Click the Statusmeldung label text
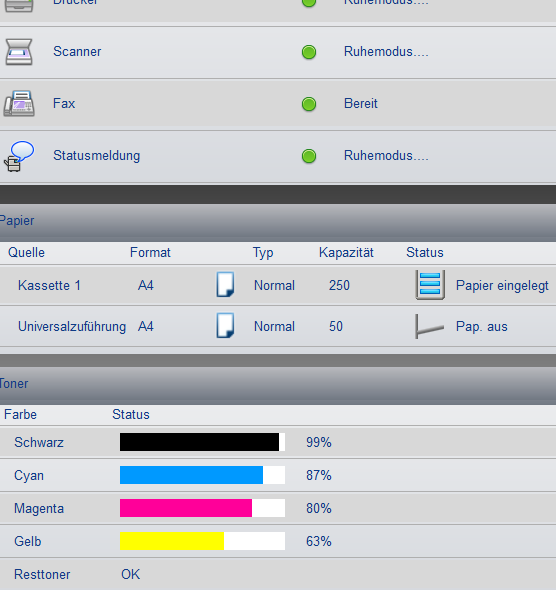Image resolution: width=556 pixels, height=590 pixels. (x=97, y=156)
